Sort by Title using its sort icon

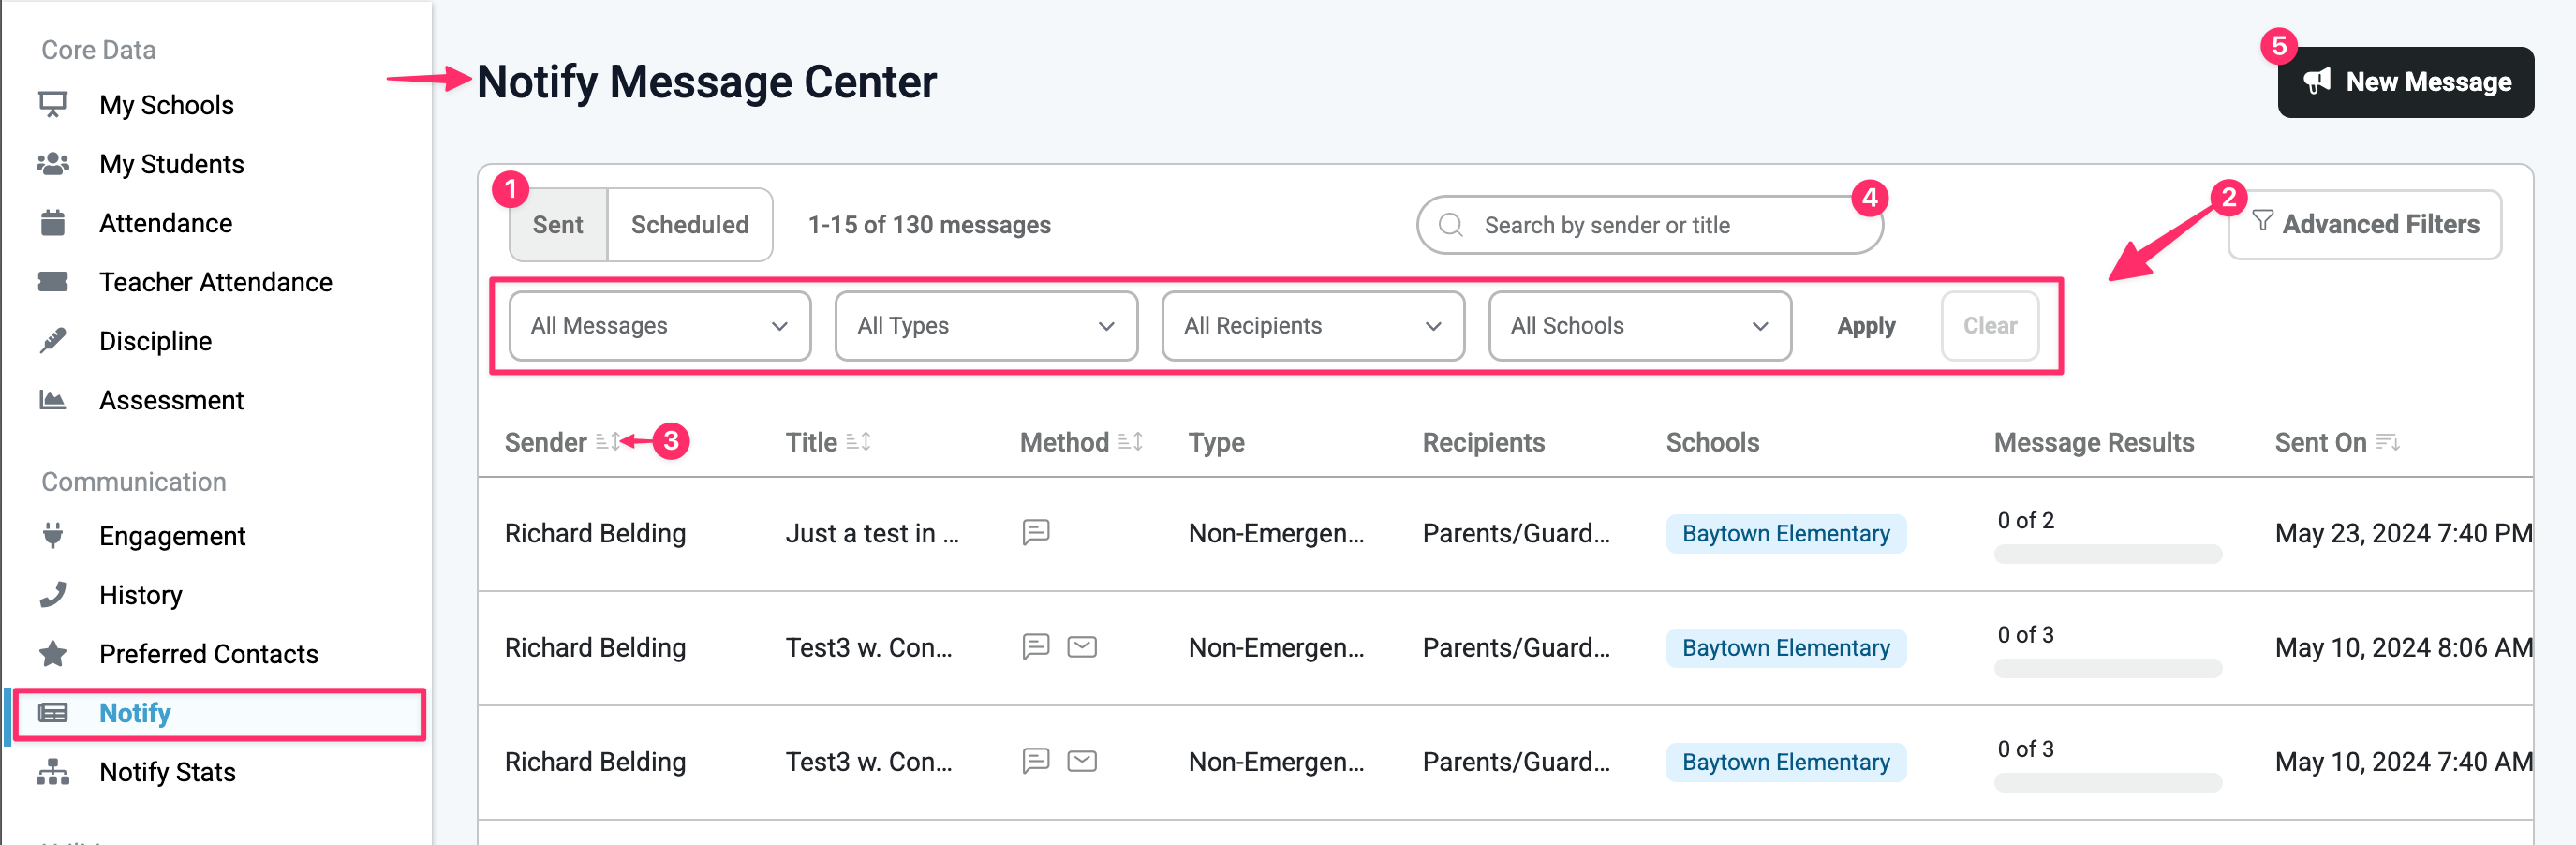858,442
